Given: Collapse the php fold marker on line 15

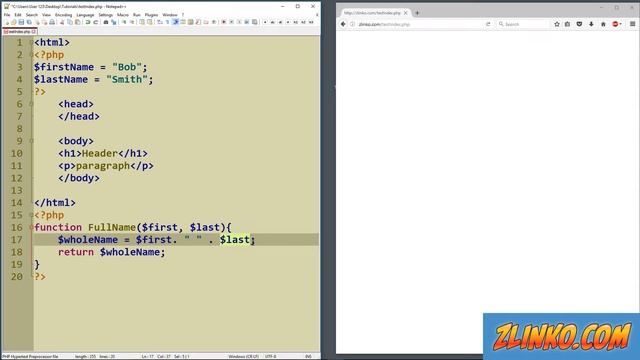Looking at the screenshot, I should tap(31, 215).
